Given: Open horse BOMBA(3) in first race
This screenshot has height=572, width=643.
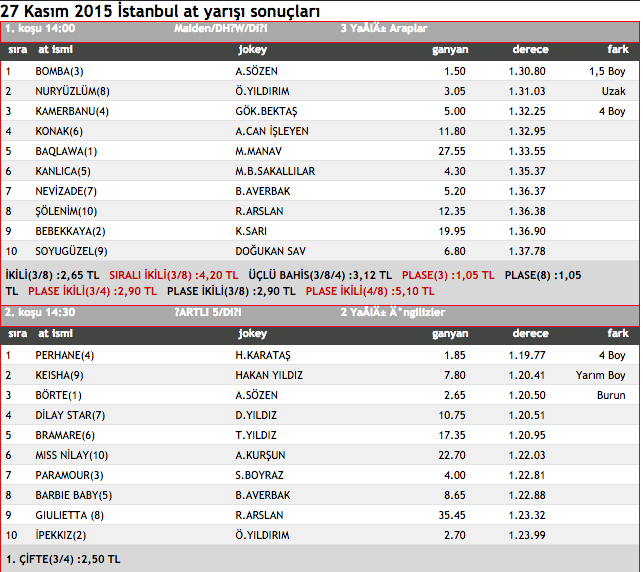Looking at the screenshot, I should point(59,71).
